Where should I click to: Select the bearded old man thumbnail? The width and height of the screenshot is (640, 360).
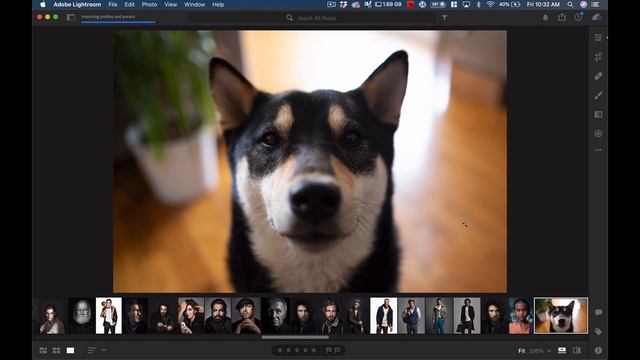pos(81,316)
